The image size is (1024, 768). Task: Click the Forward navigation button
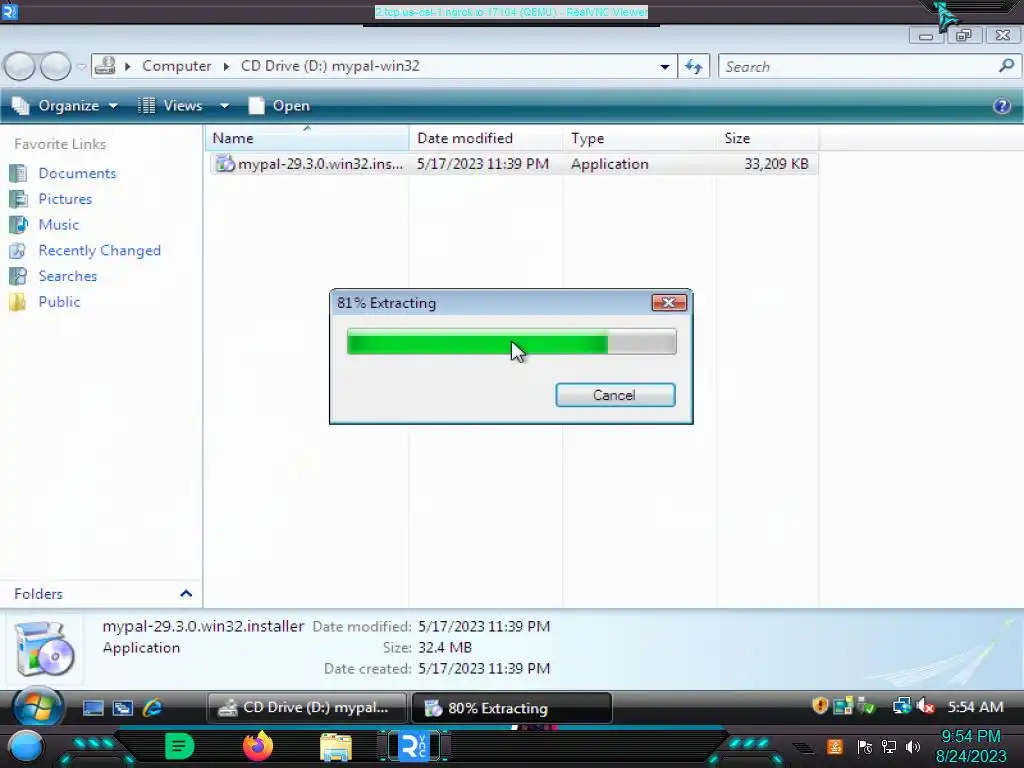tap(56, 67)
